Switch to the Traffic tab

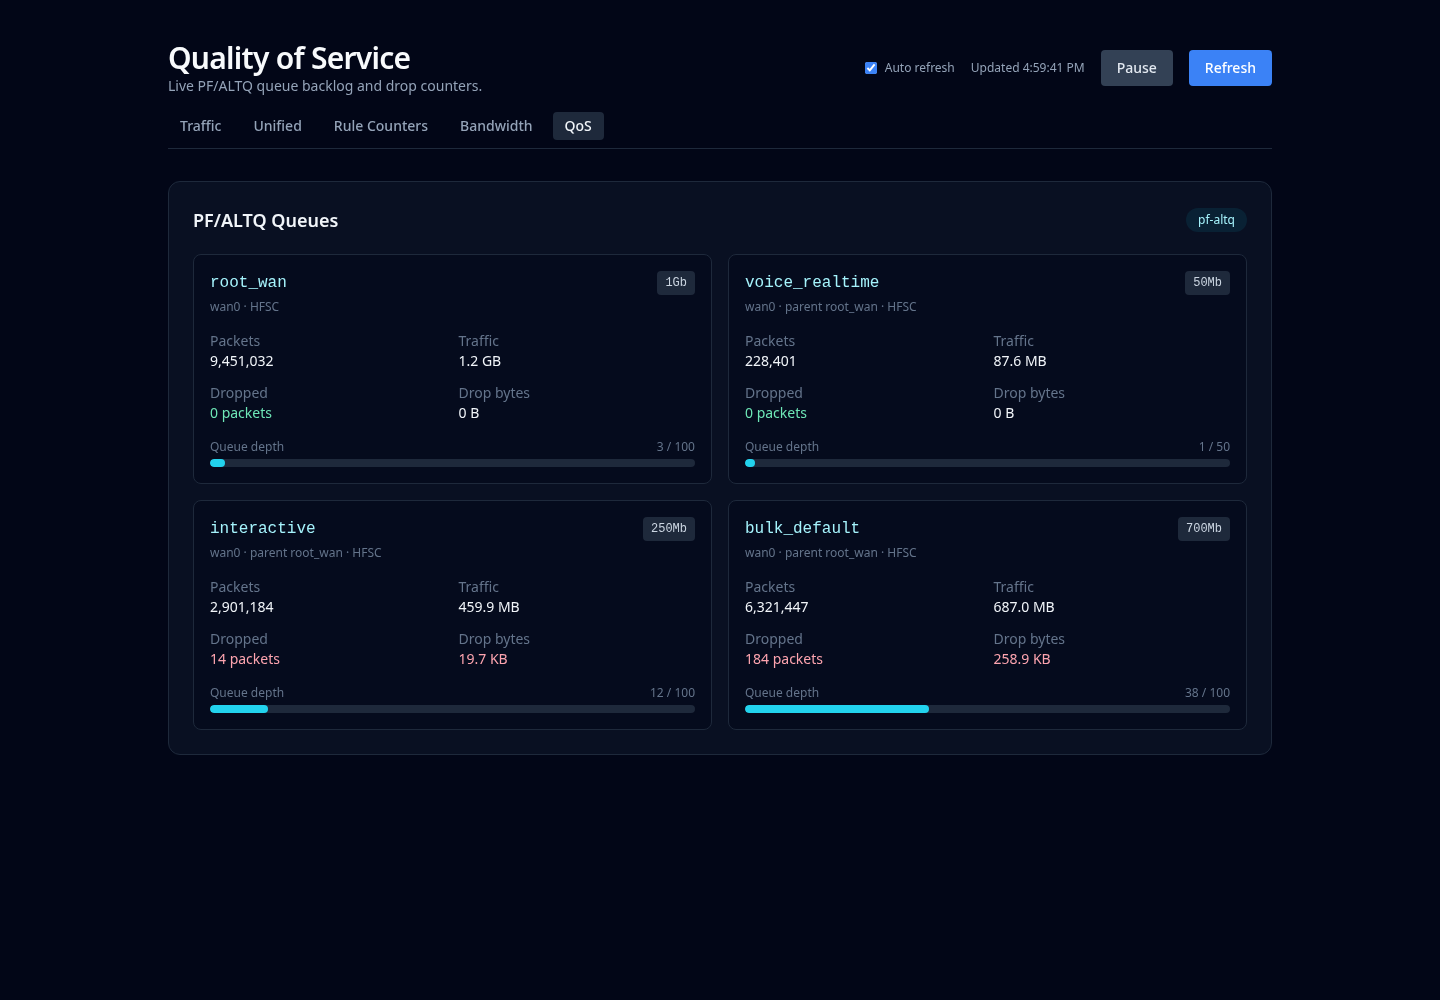click(201, 126)
